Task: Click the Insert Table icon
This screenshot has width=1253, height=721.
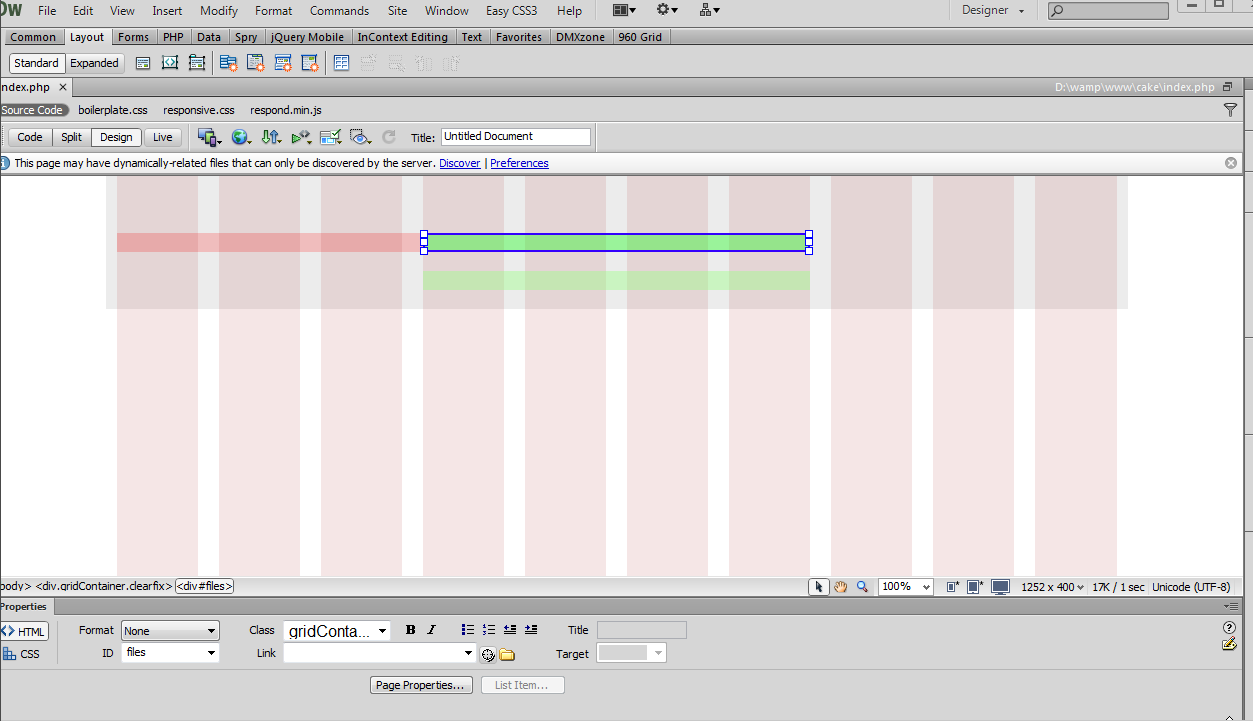Action: click(342, 63)
